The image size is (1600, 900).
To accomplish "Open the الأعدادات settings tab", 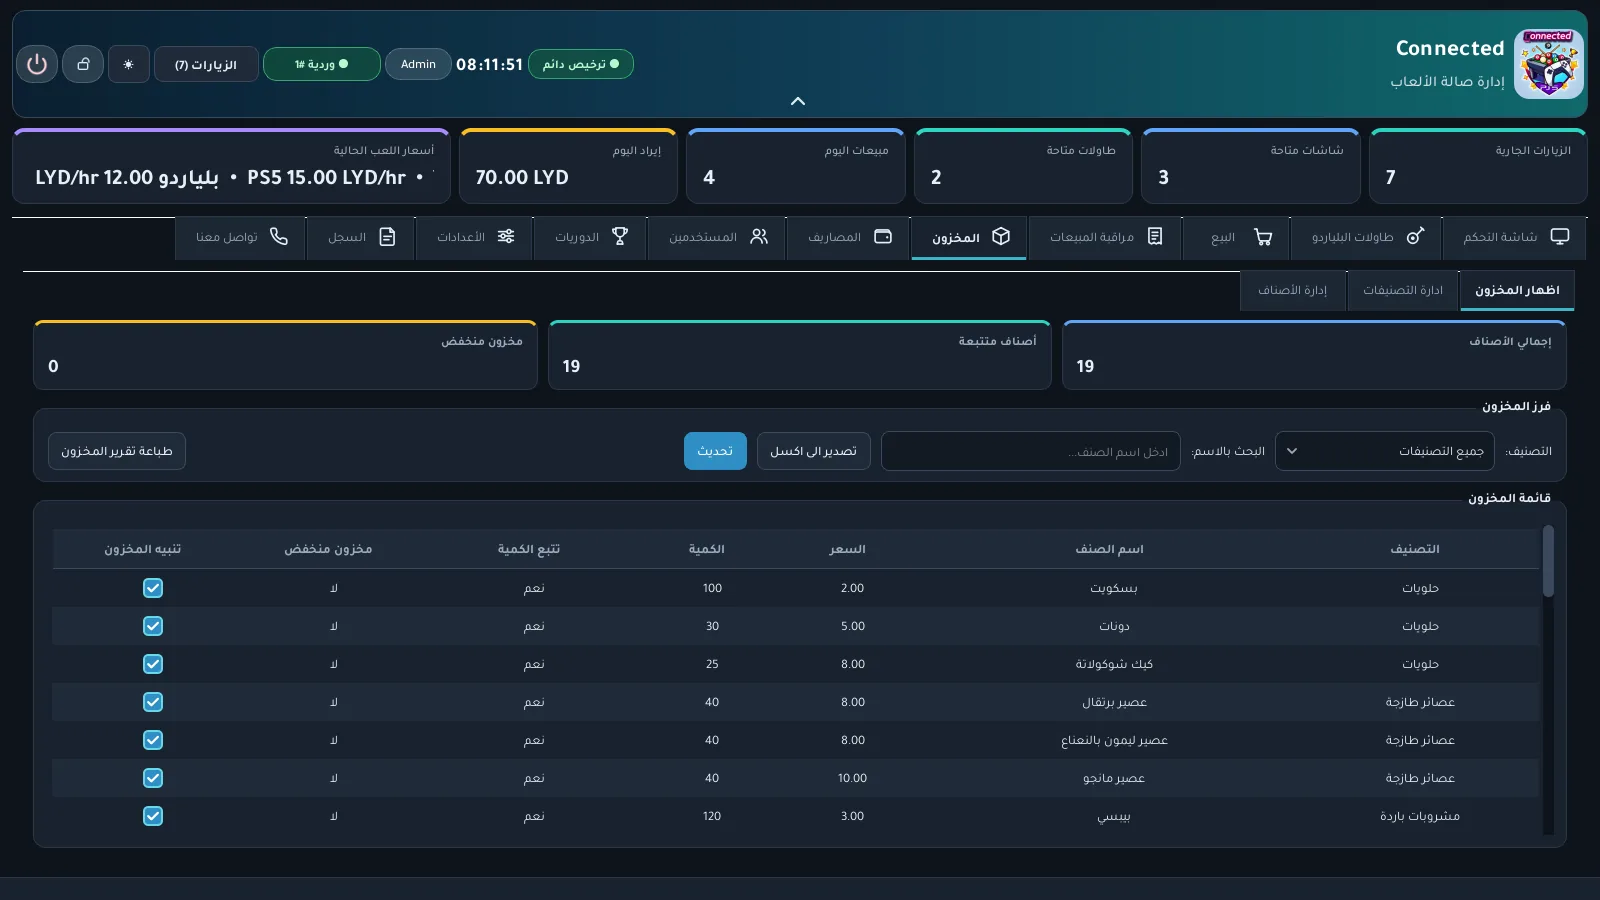I will point(475,237).
